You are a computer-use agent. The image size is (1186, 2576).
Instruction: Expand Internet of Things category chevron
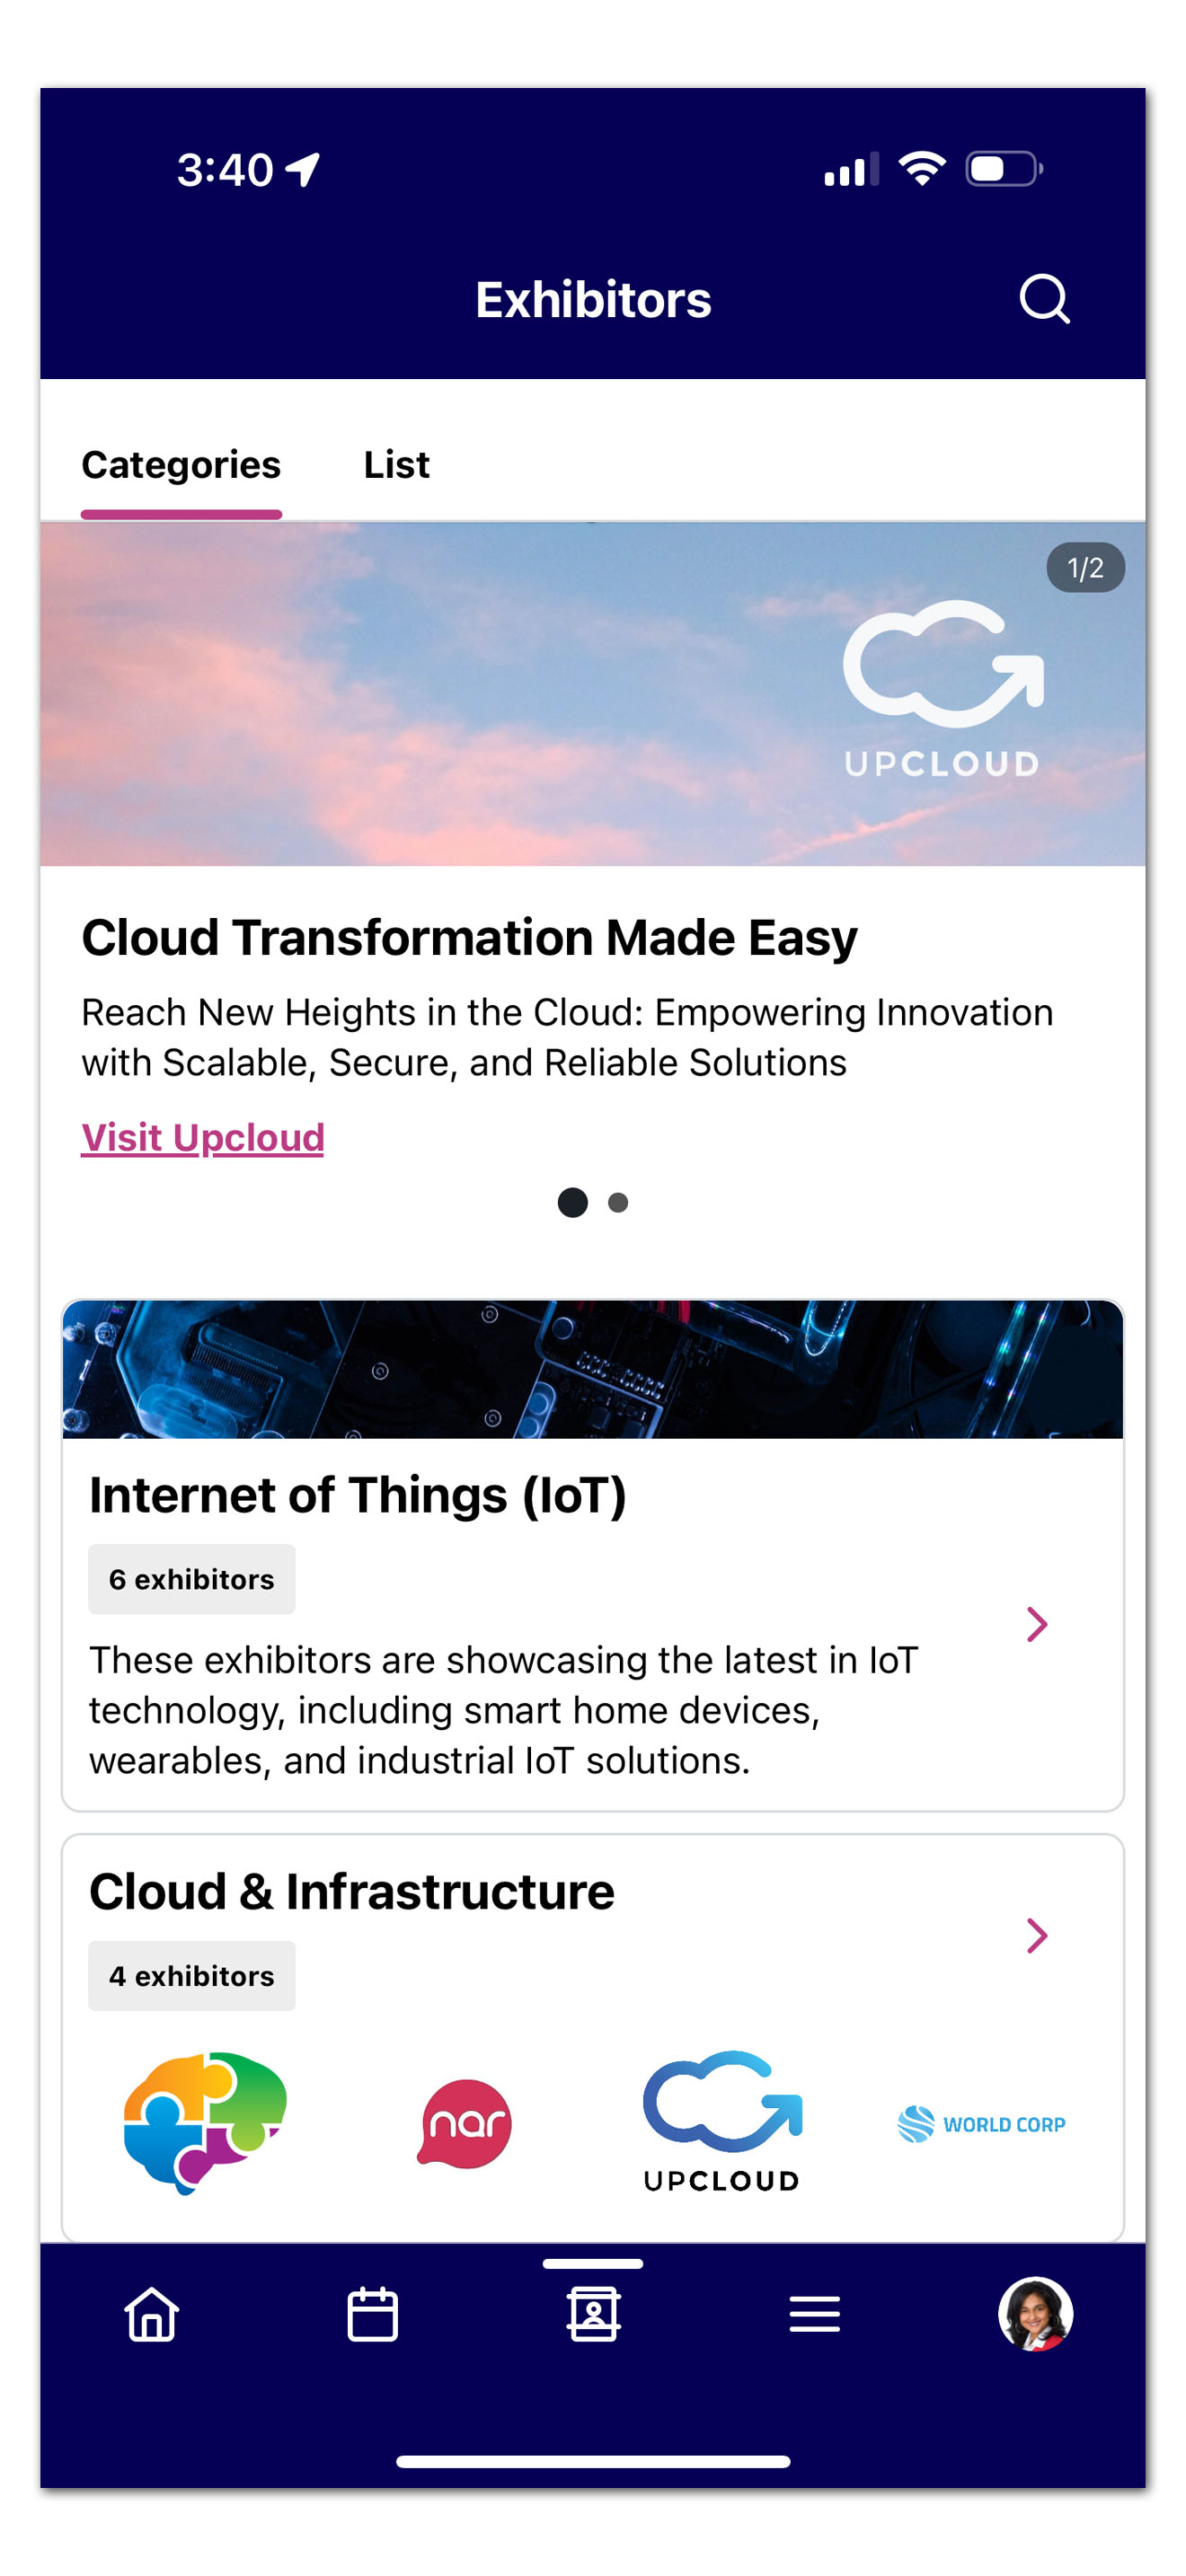(x=1037, y=1624)
